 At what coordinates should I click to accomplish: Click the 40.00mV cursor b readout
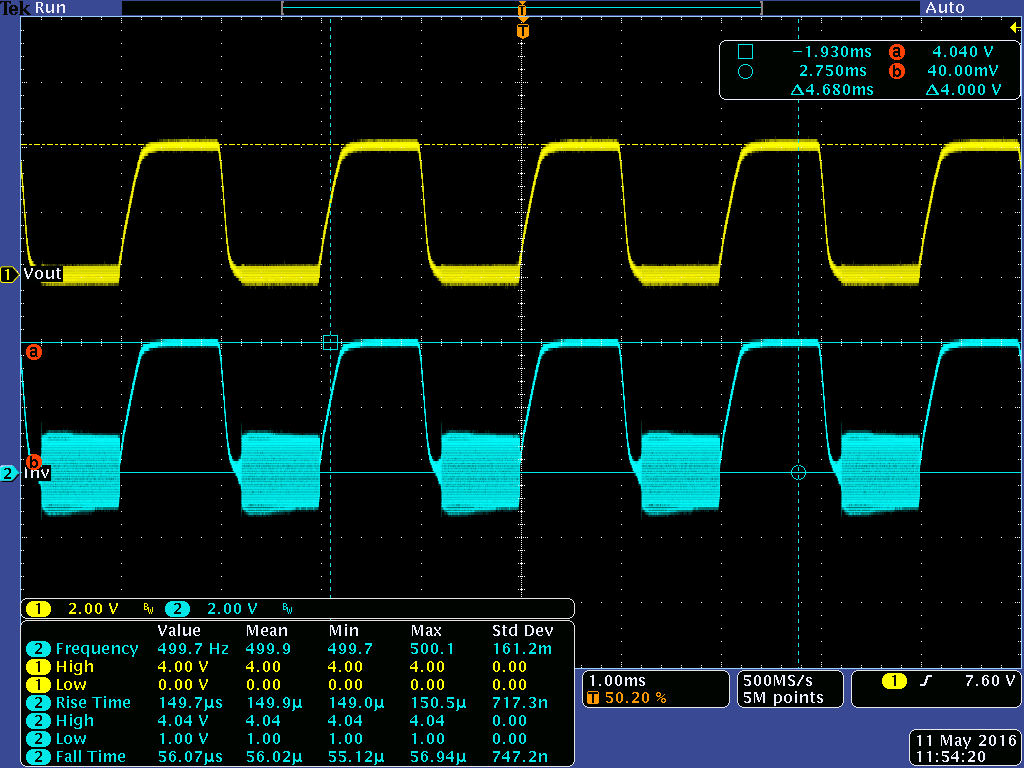[x=963, y=71]
